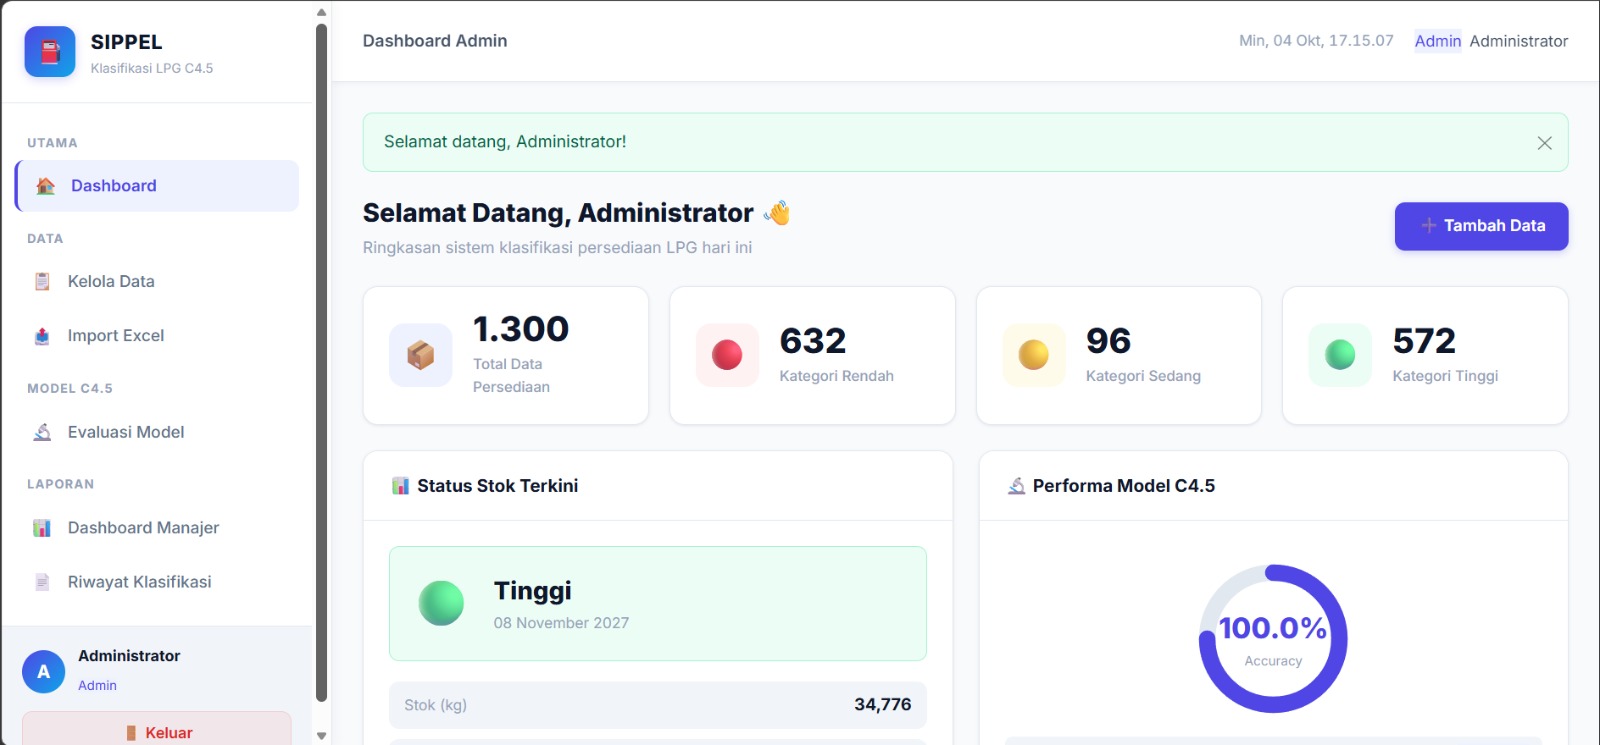Click the Stok (kg) label

[435, 705]
